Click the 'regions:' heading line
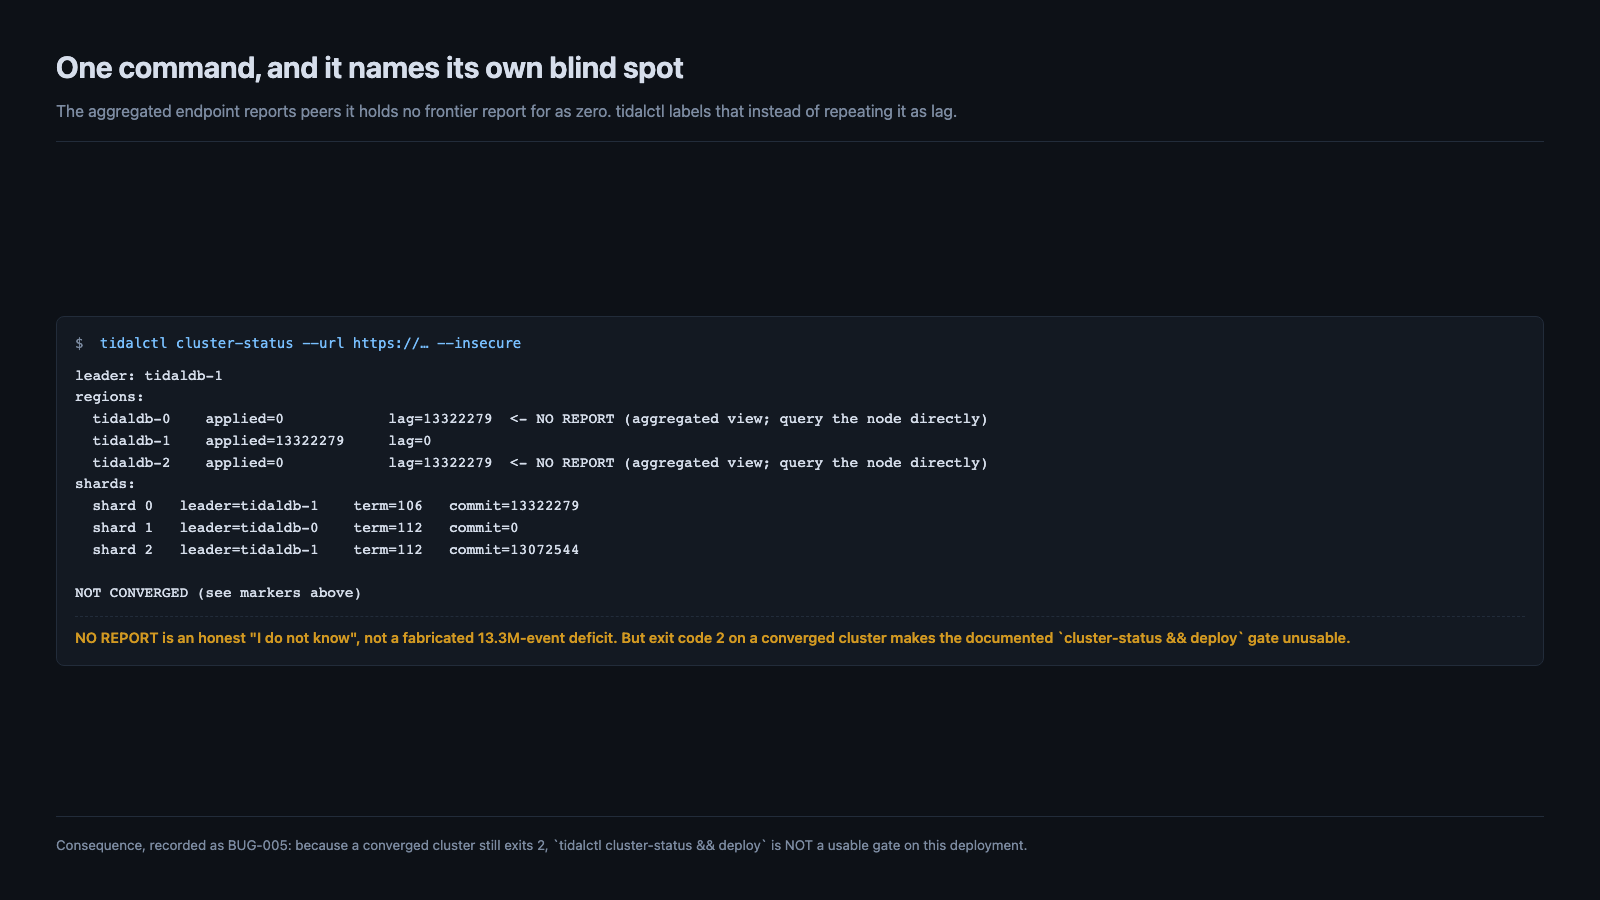The image size is (1600, 900). click(109, 397)
